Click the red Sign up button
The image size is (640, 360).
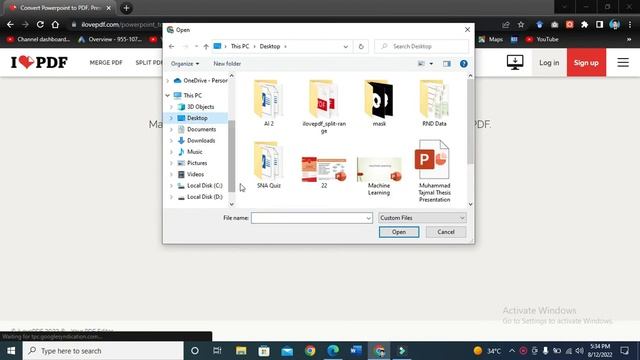[x=586, y=62]
